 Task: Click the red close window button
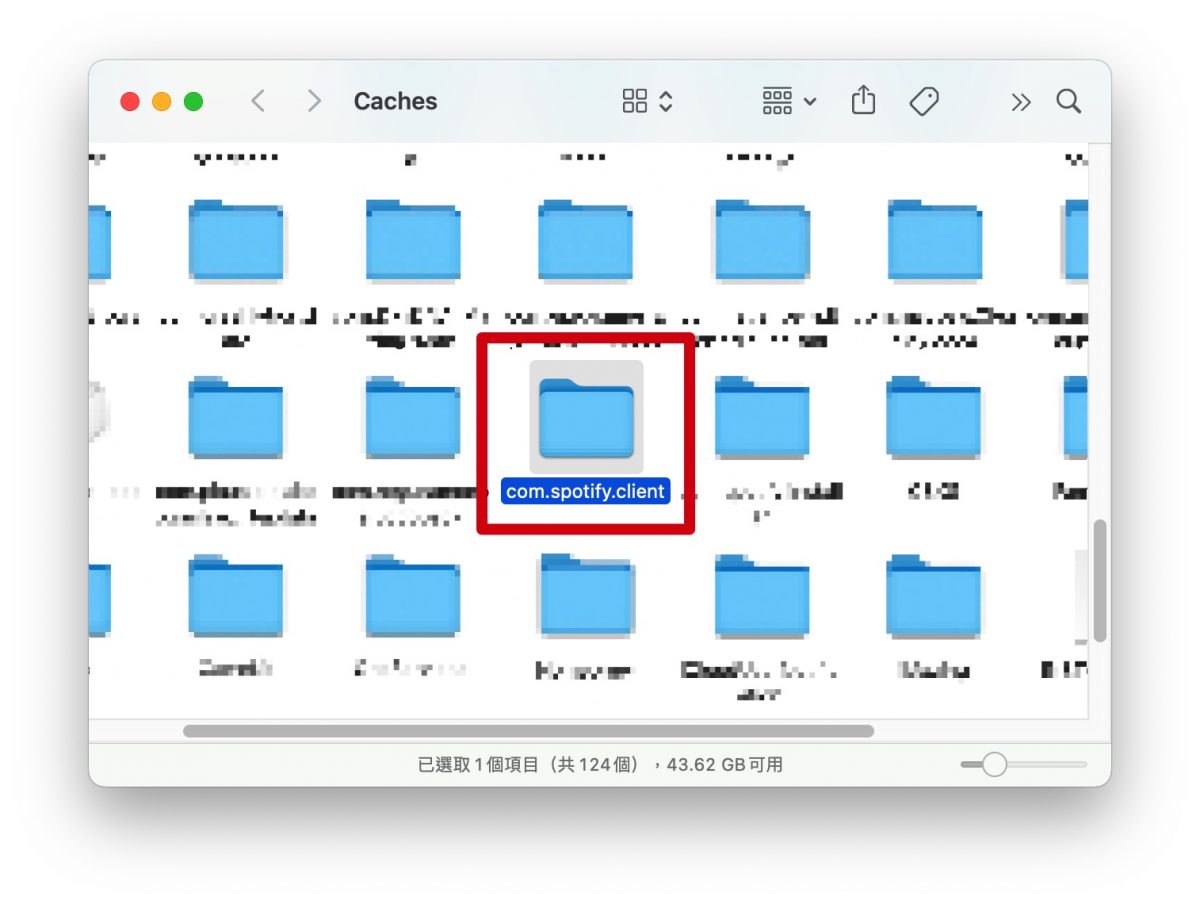[x=129, y=101]
